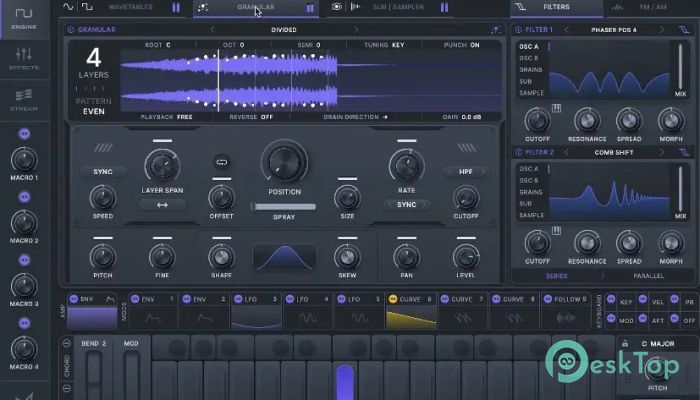700x400 pixels.
Task: Open the Engine section in sidebar
Action: pos(24,20)
